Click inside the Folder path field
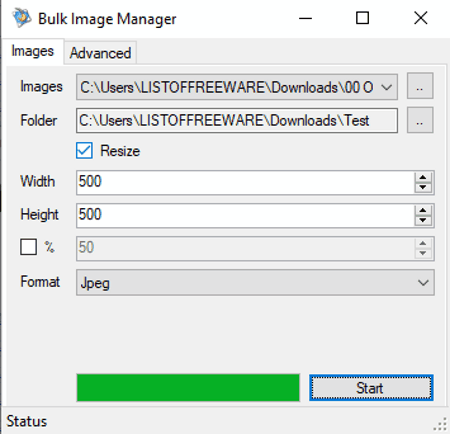This screenshot has height=434, width=450. tap(237, 120)
